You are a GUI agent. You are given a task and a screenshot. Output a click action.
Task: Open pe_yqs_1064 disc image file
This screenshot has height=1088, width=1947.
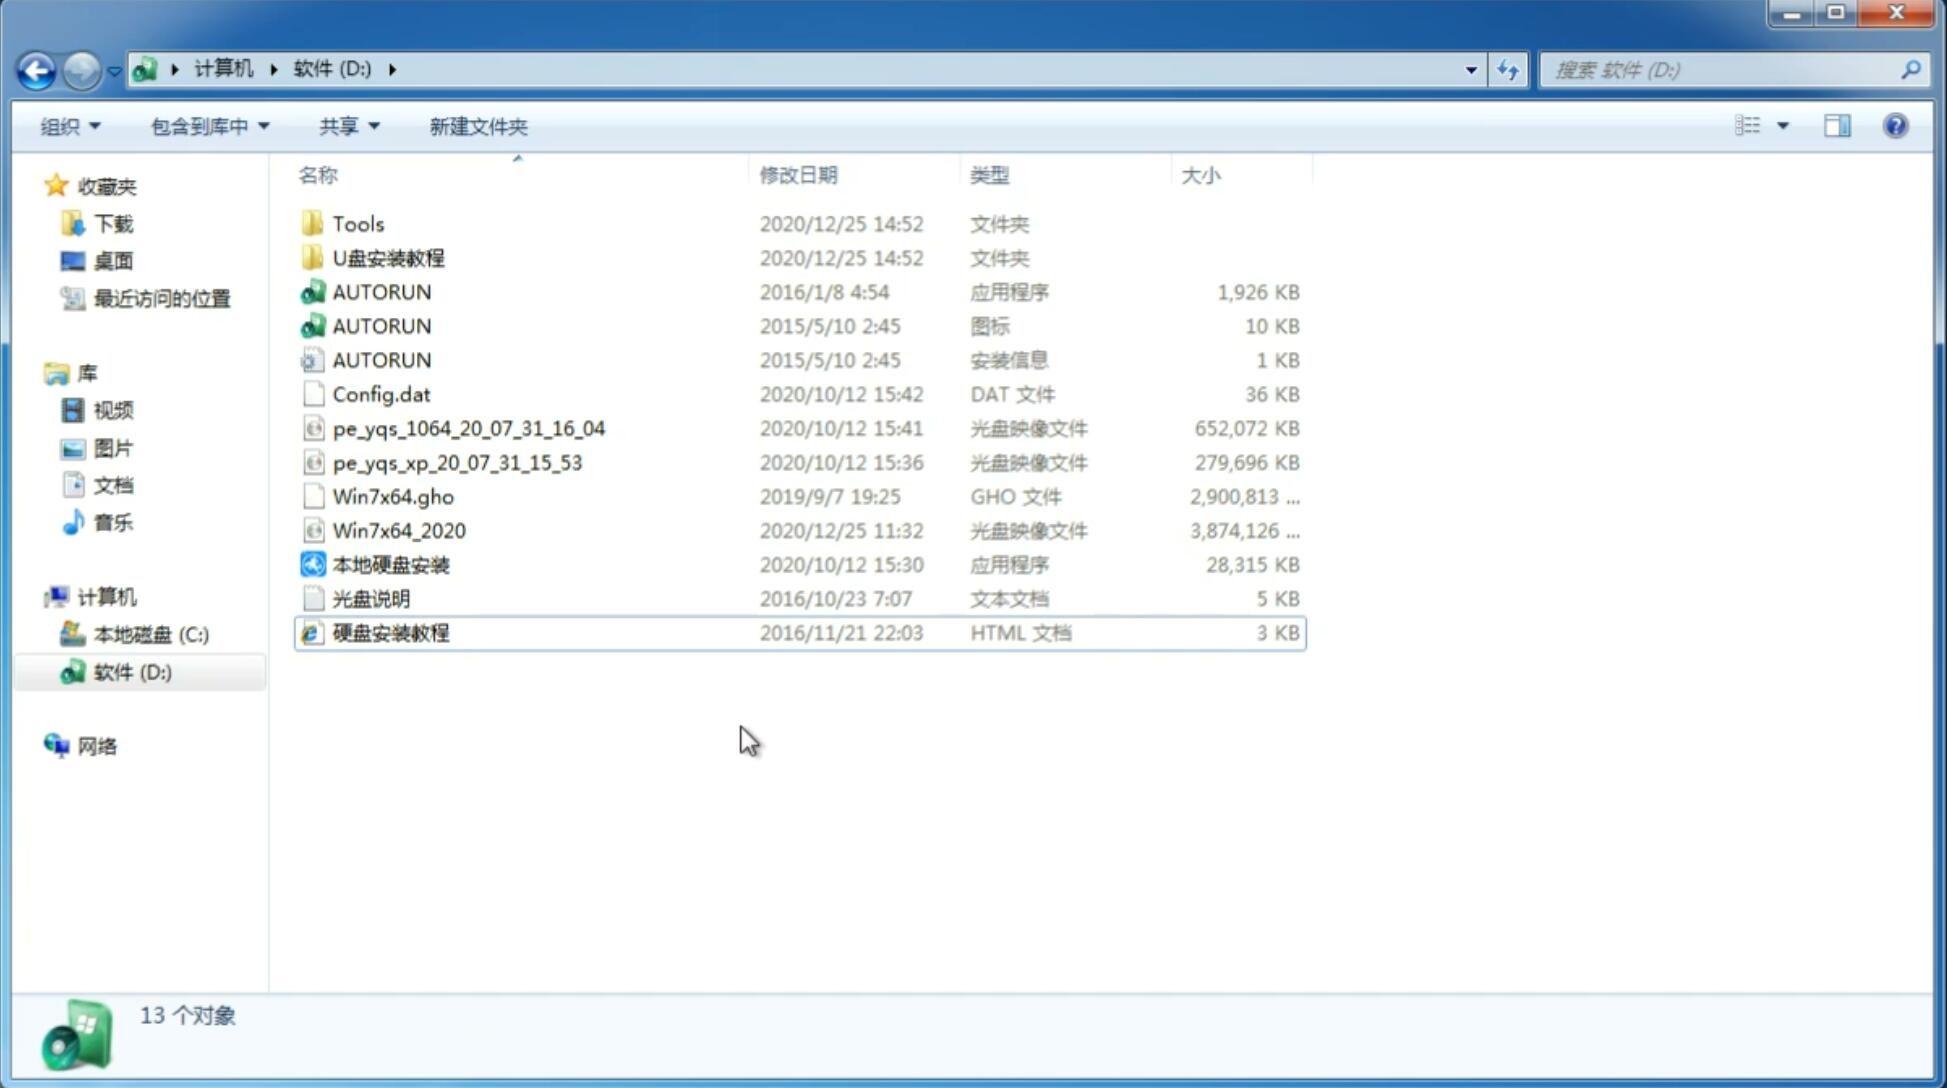[x=467, y=428]
